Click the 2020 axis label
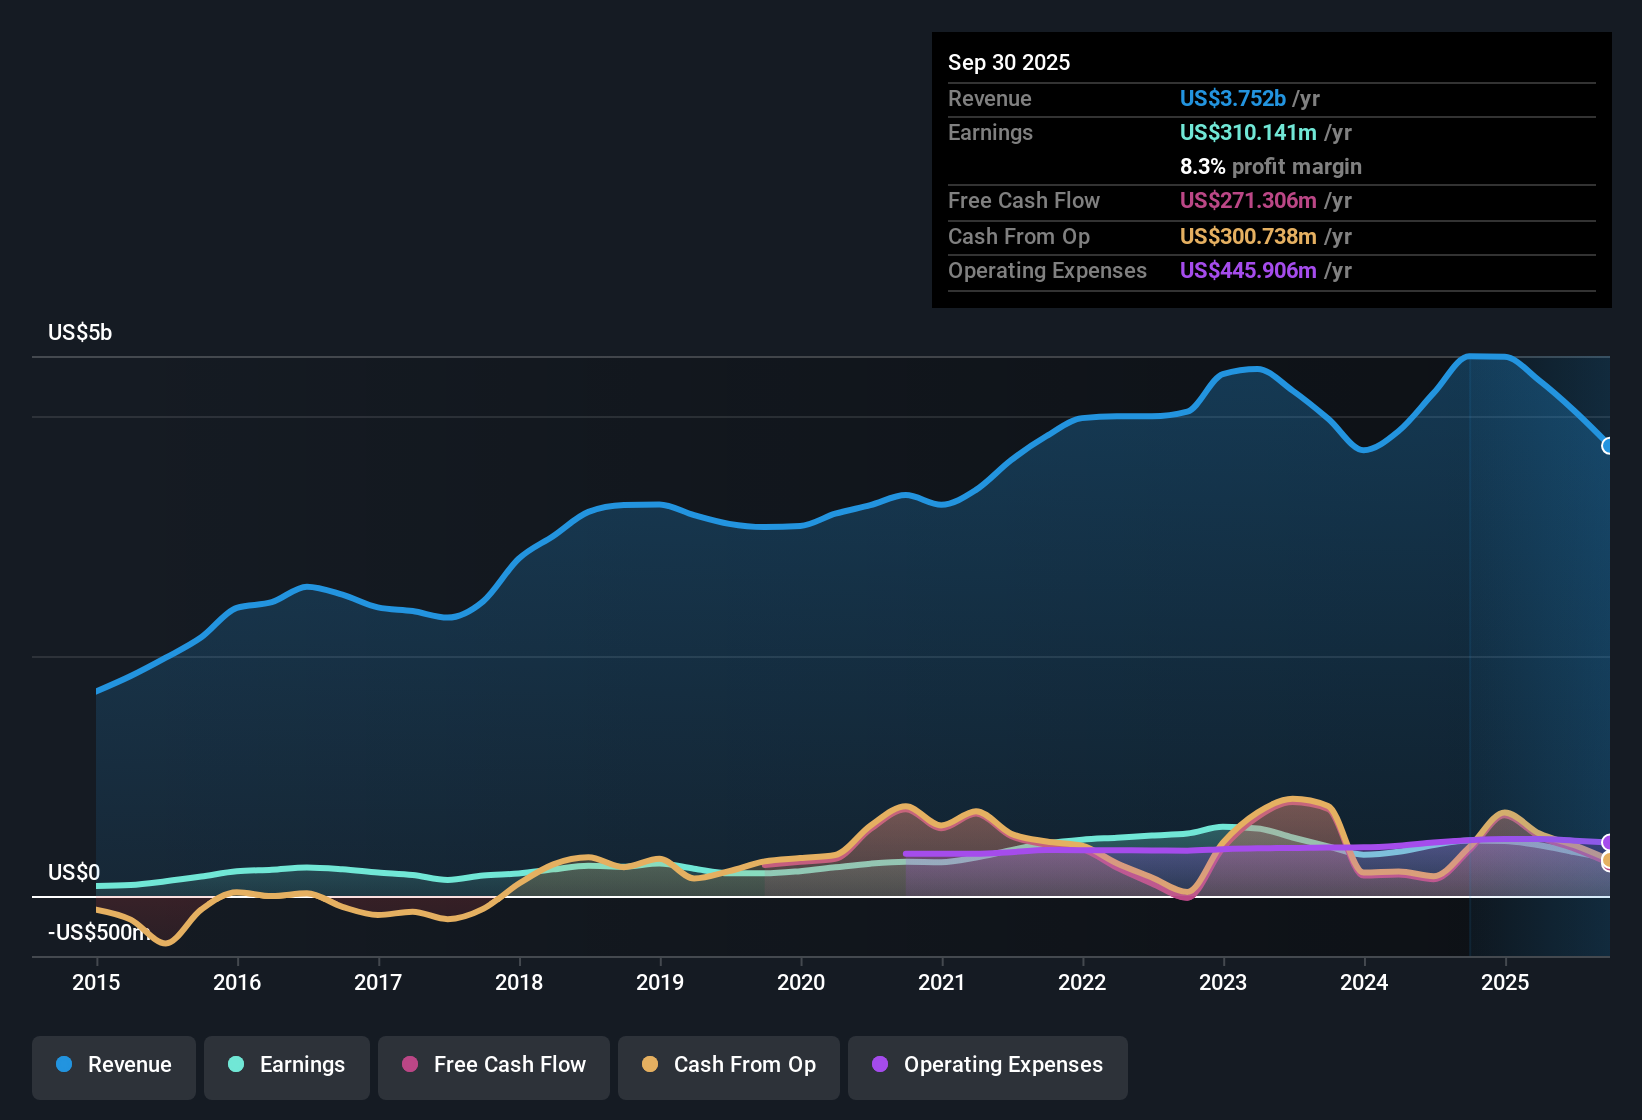The image size is (1642, 1120). click(x=800, y=983)
